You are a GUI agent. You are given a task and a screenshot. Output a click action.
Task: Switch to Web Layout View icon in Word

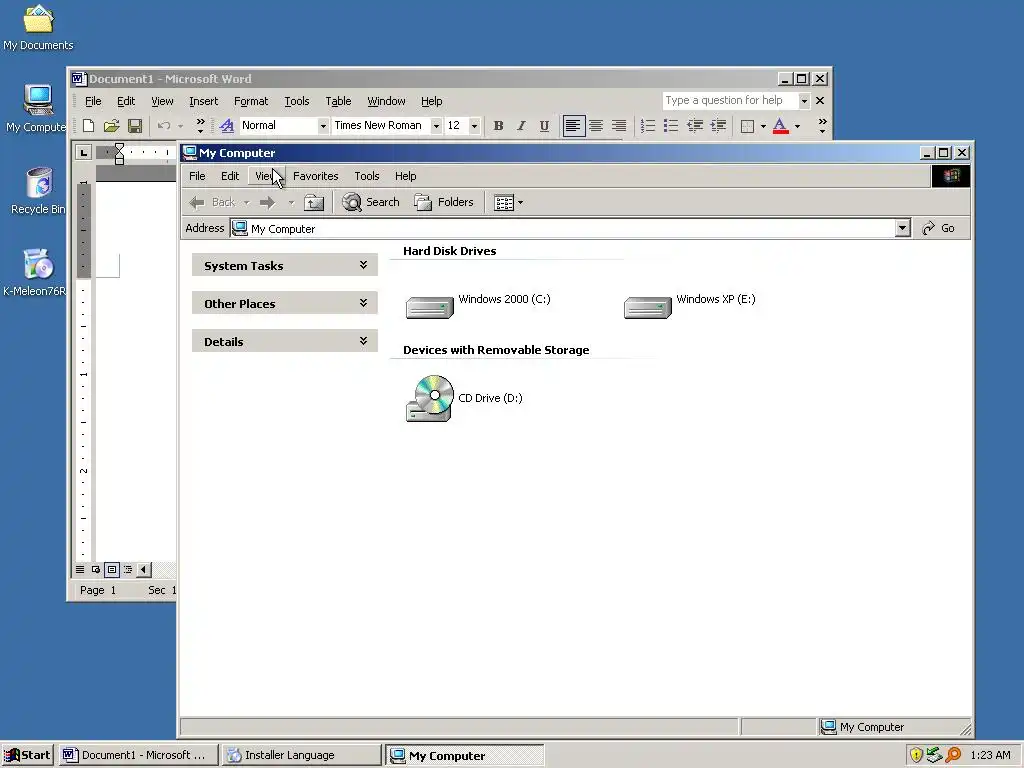tap(96, 569)
